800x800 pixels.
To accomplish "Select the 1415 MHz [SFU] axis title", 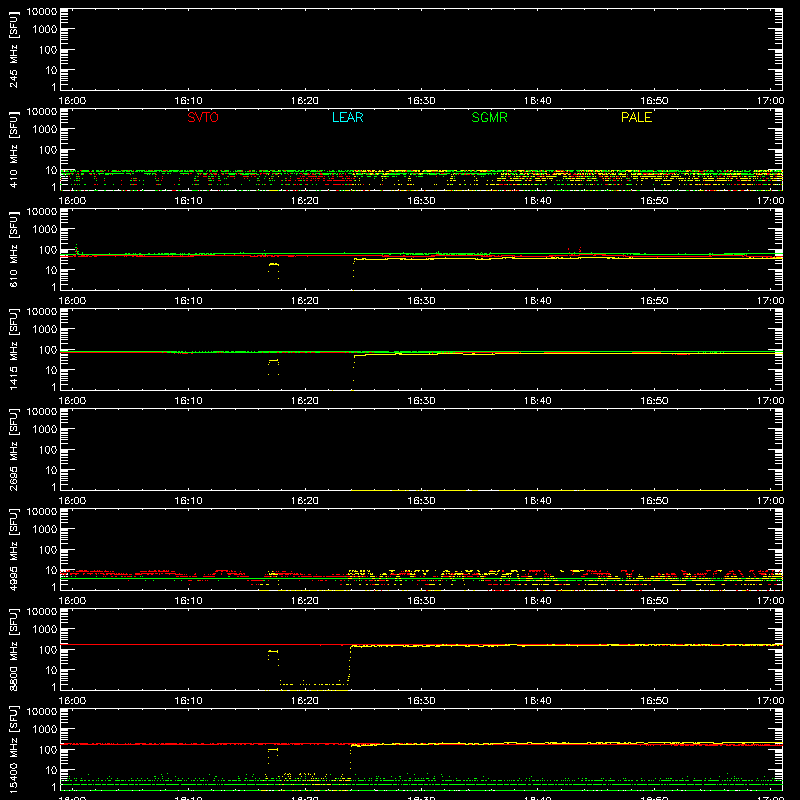I will pos(14,349).
